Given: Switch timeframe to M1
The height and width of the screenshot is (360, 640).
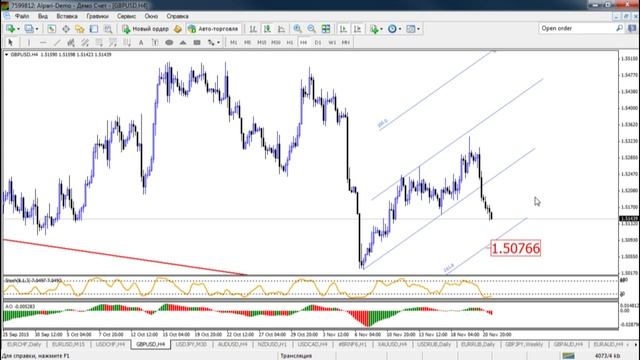Looking at the screenshot, I should tap(233, 42).
